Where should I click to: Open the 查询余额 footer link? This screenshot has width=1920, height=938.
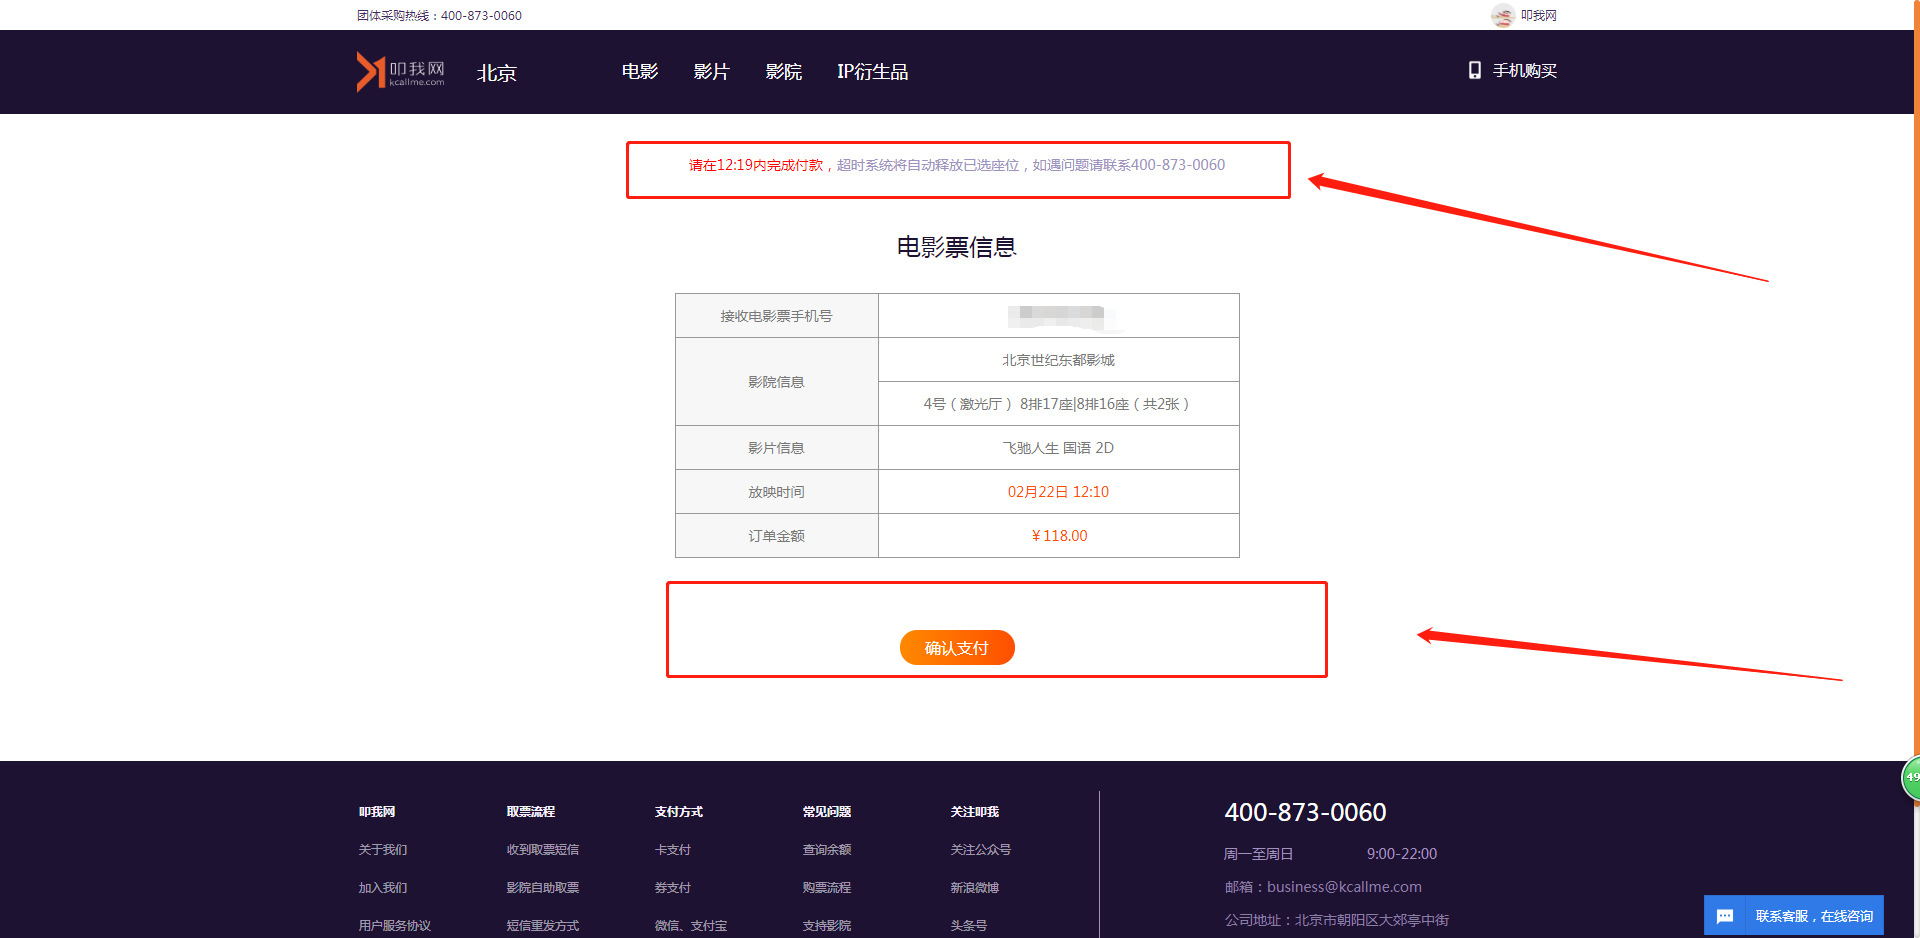pos(827,850)
